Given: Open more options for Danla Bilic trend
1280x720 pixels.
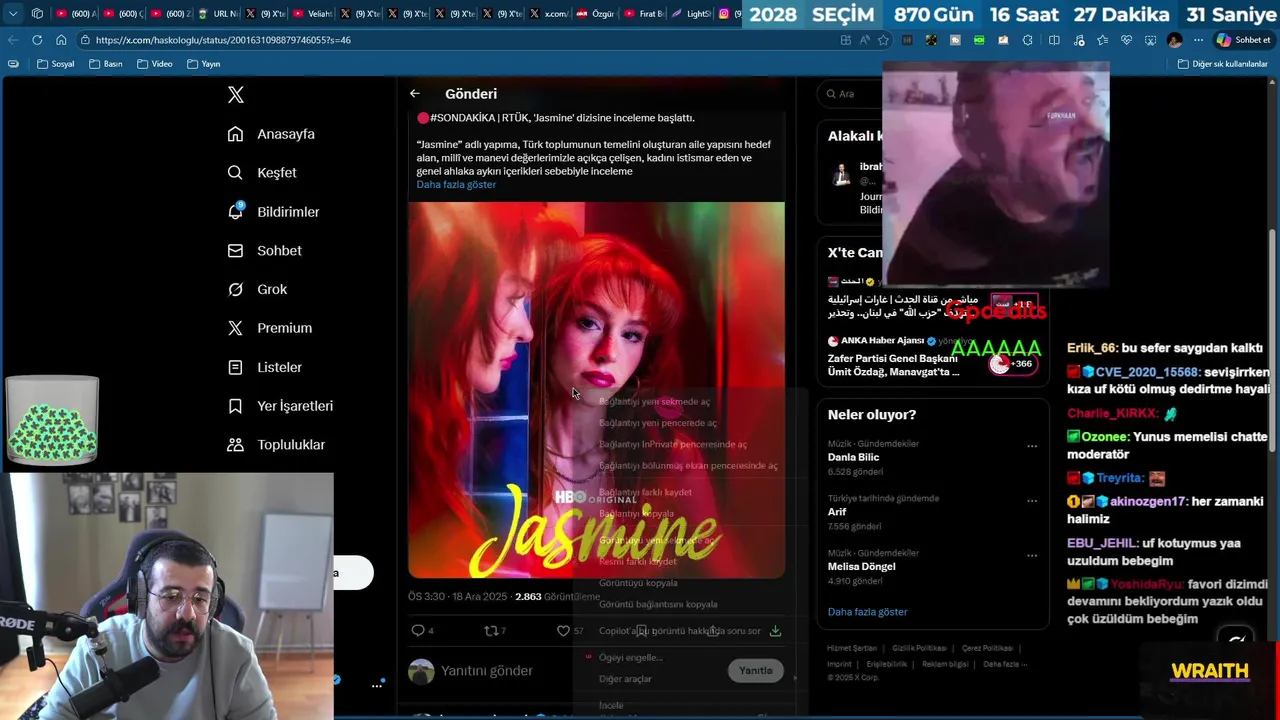Looking at the screenshot, I should click(1032, 446).
